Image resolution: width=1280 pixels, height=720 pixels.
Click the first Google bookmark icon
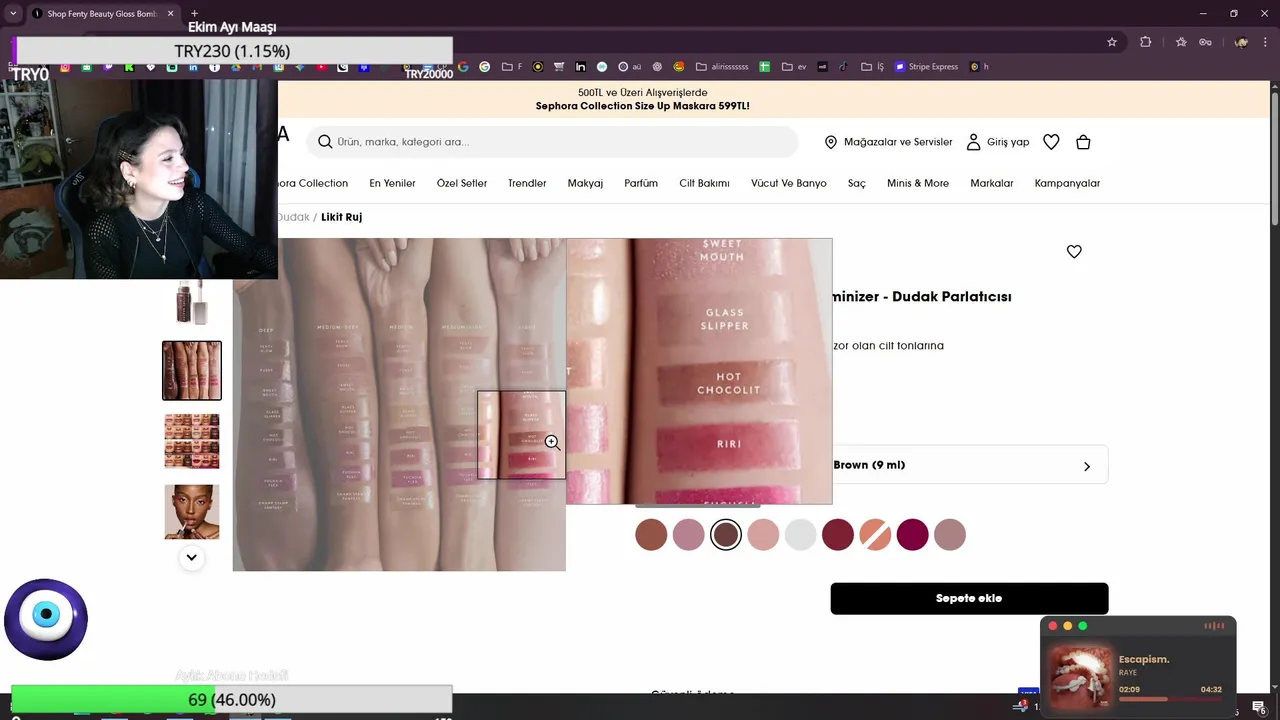(463, 67)
